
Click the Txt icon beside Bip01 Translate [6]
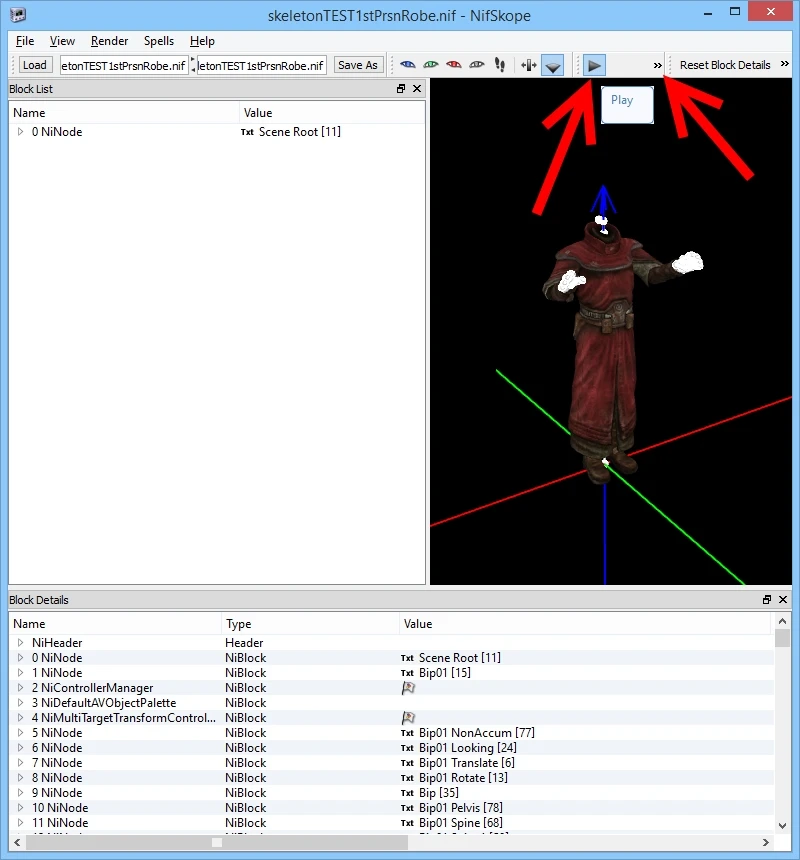[407, 763]
